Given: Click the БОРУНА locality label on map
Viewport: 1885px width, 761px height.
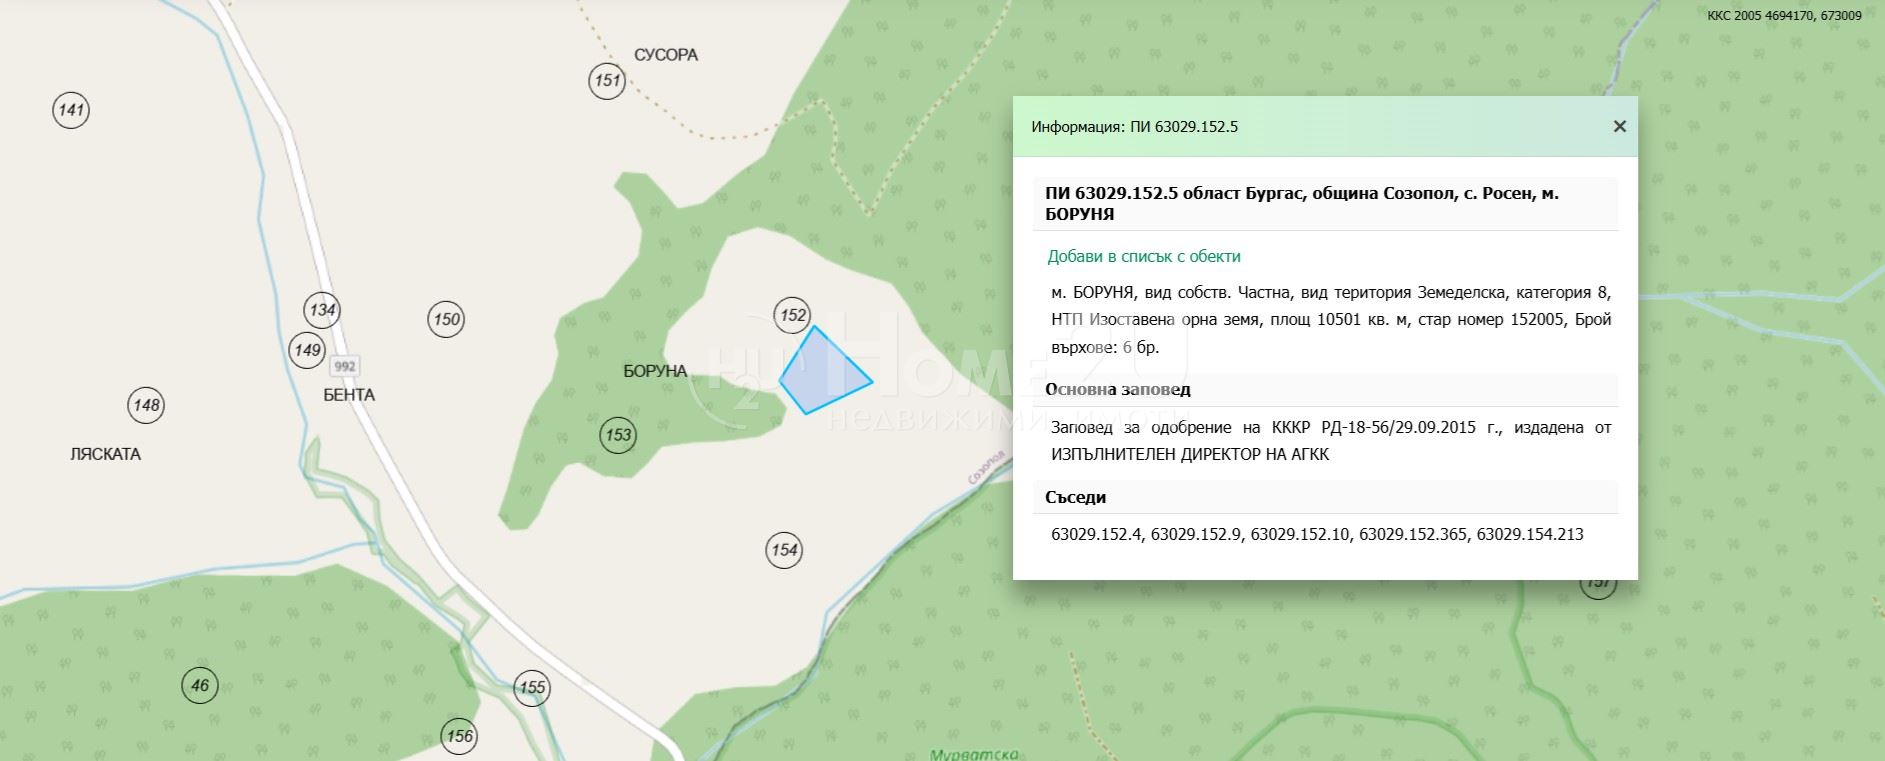Looking at the screenshot, I should (x=655, y=371).
